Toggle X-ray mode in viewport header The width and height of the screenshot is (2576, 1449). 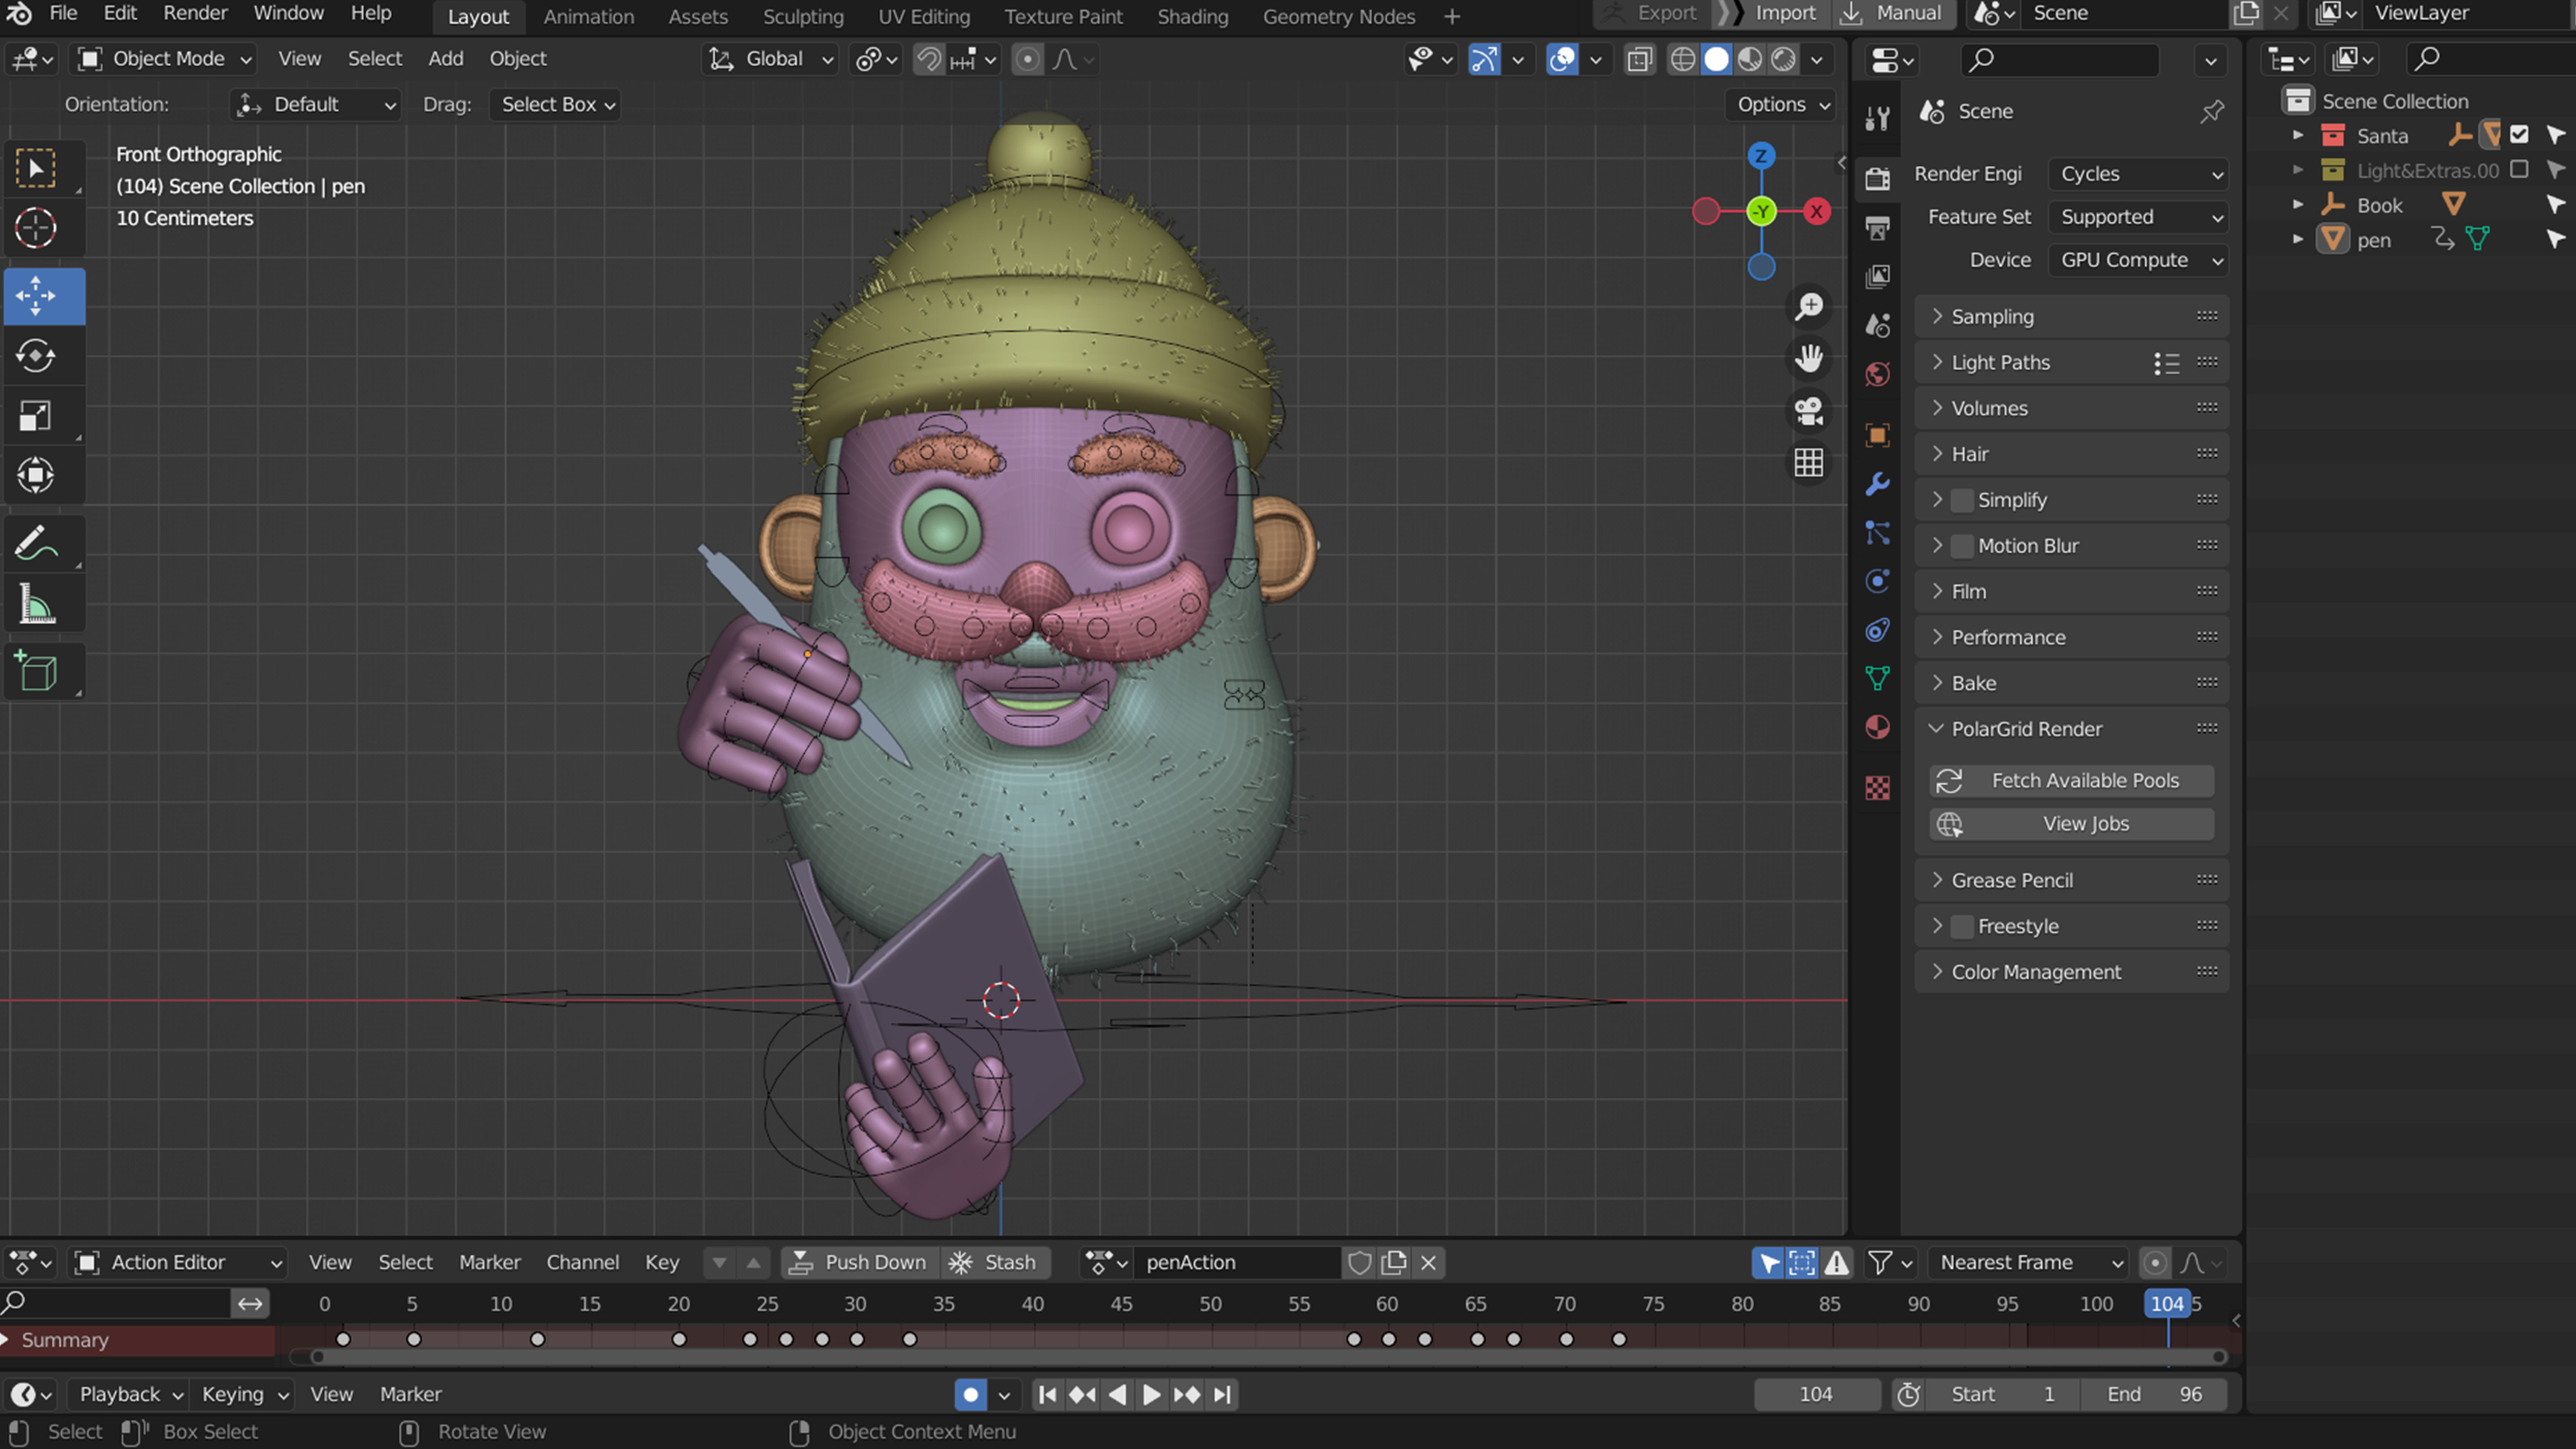tap(1639, 59)
